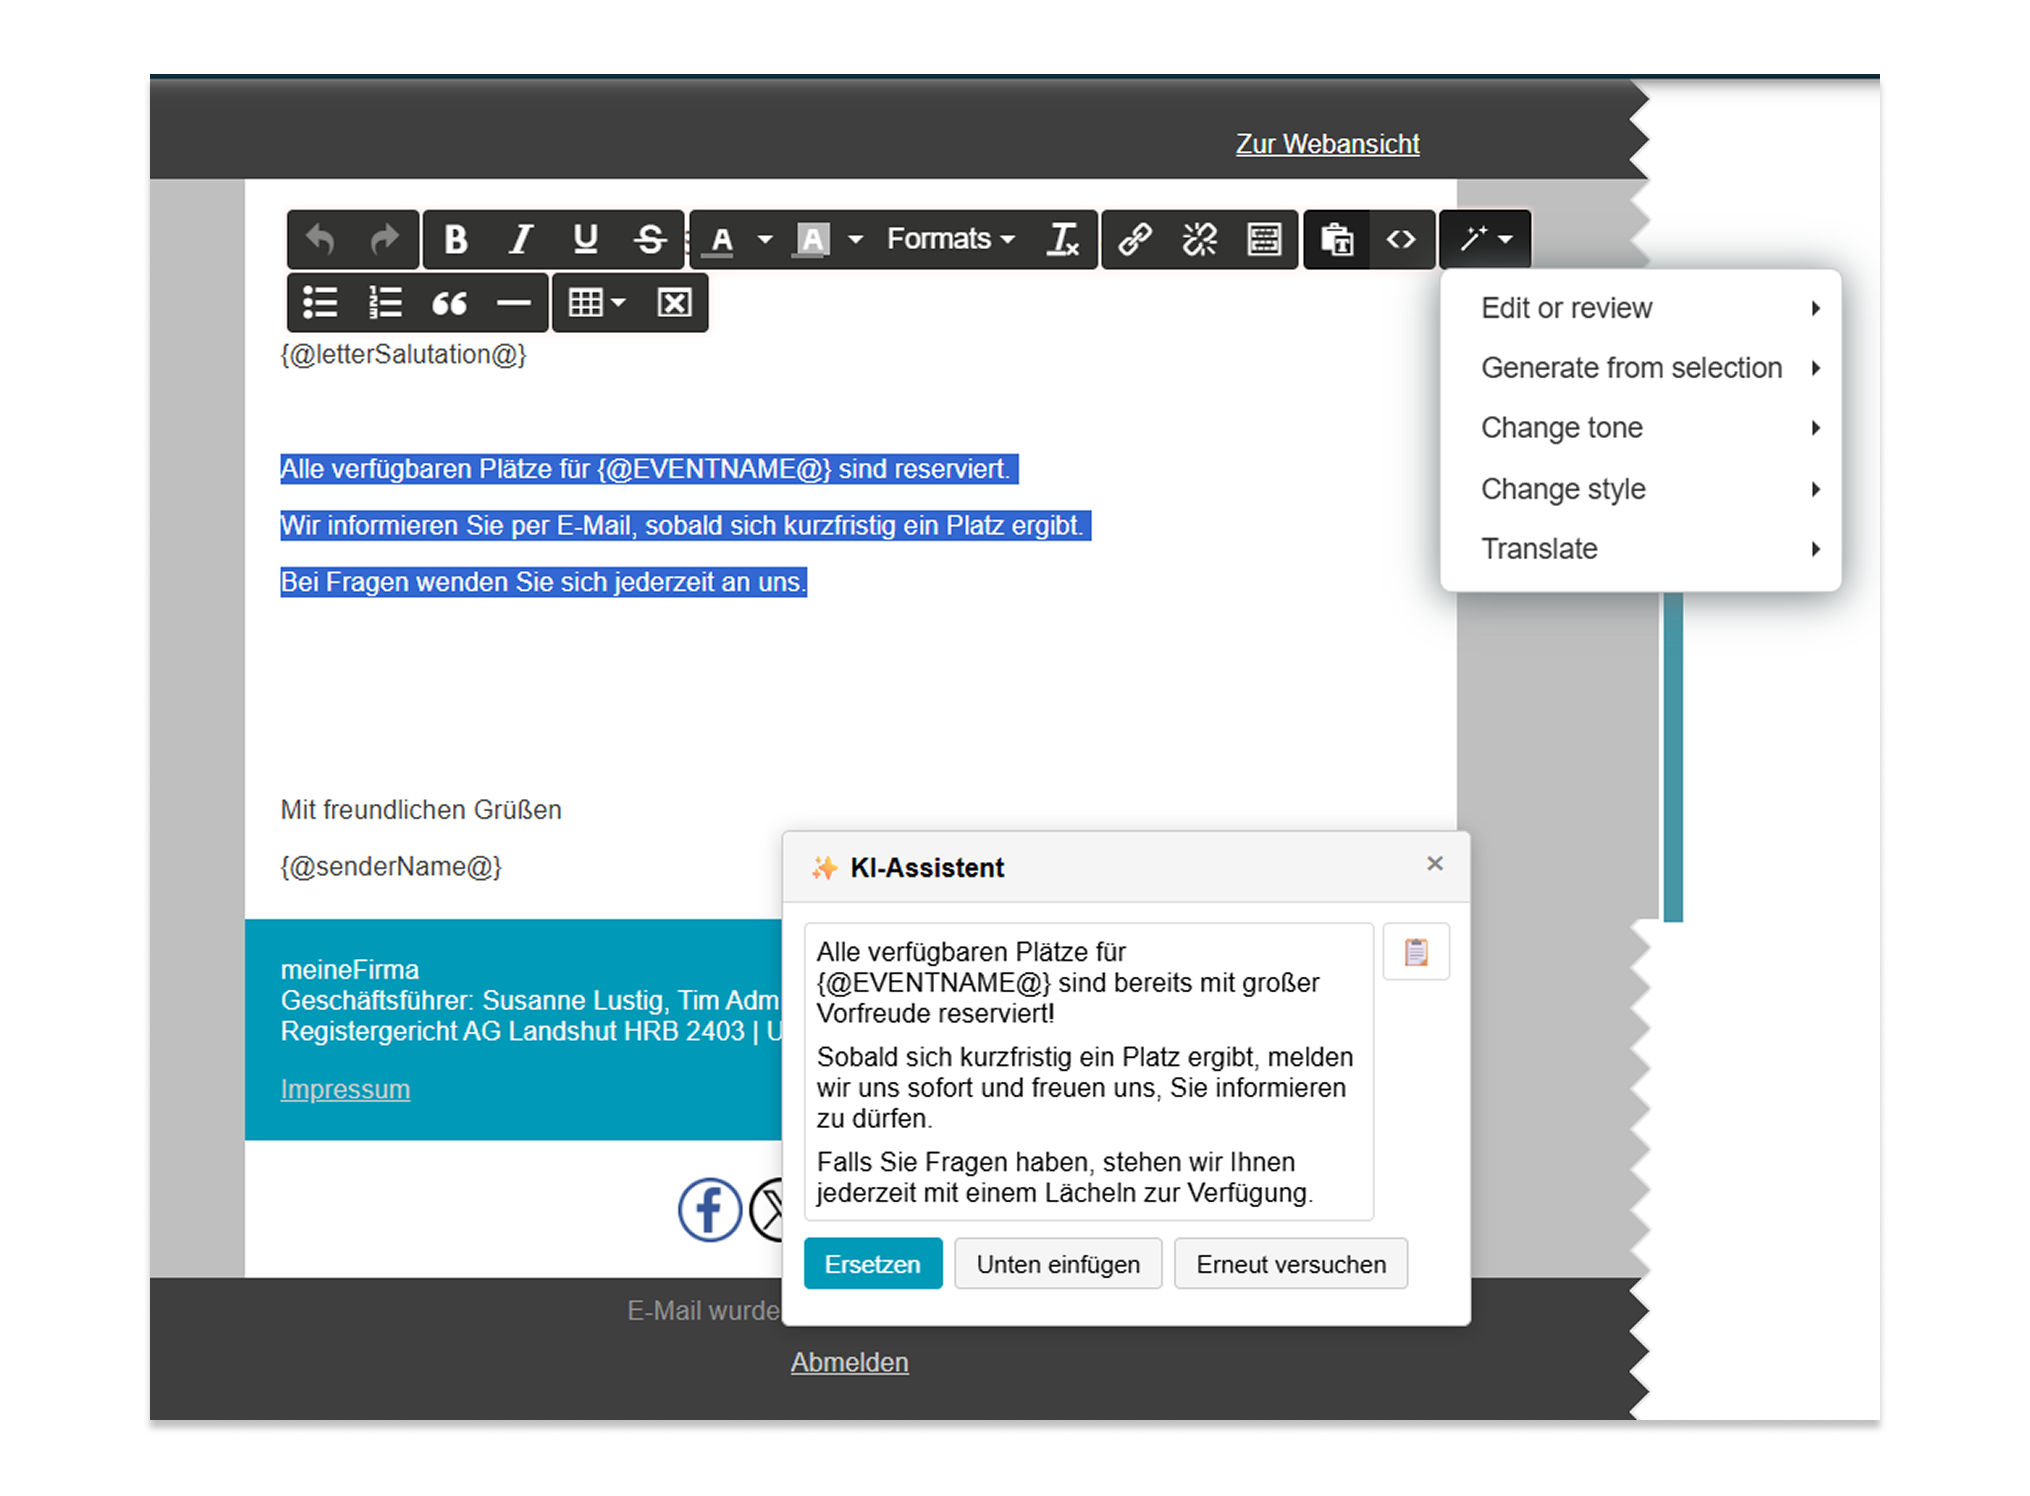Screen dimensions: 2030x1496
Task: Open the table dropdown
Action: (597, 302)
